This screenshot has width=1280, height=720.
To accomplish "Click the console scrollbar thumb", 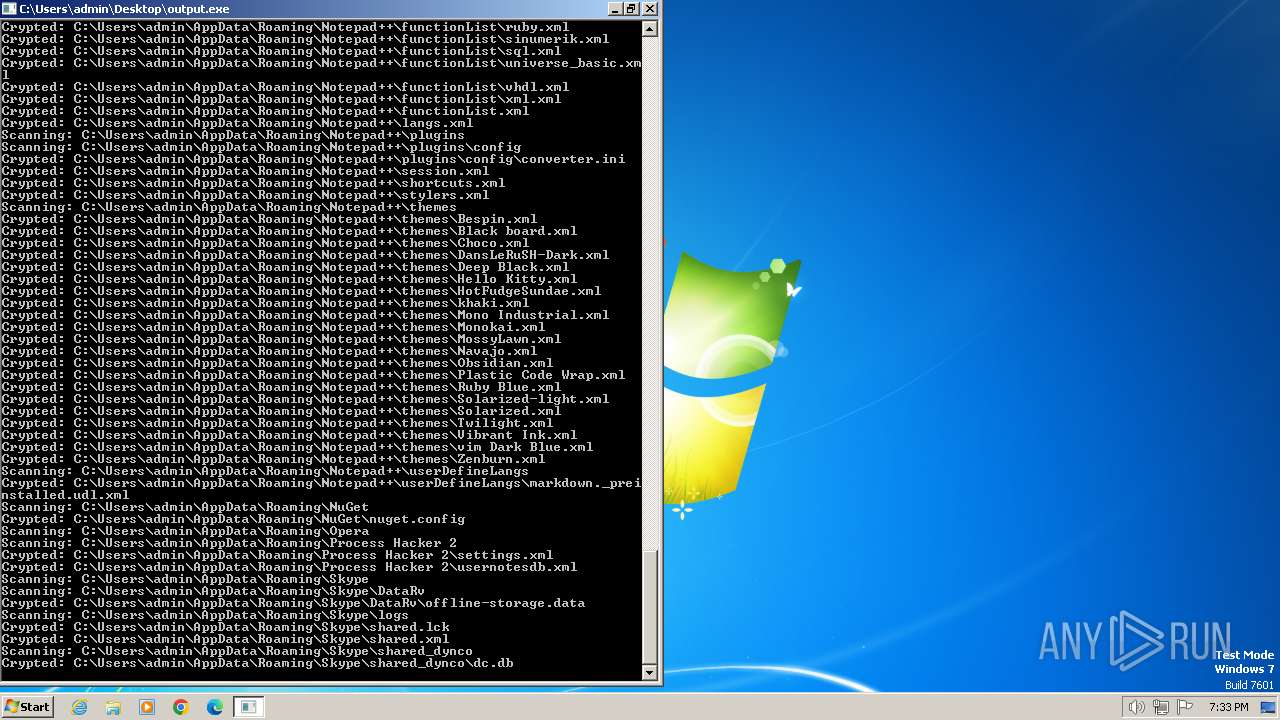I will coord(650,607).
